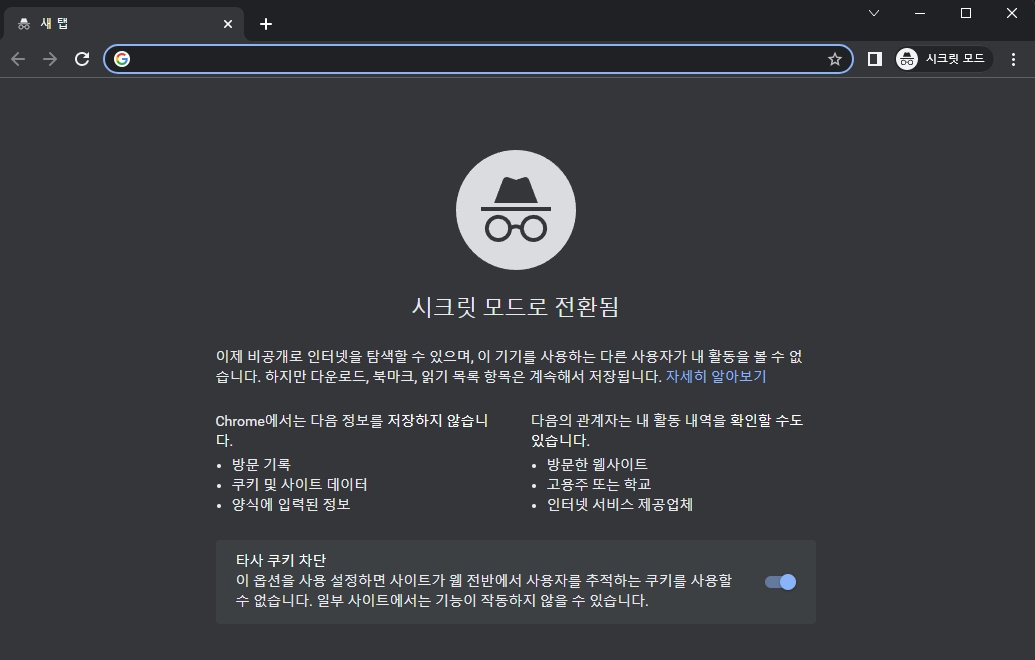1035x660 pixels.
Task: Close the 새 탭 tab
Action: pos(227,23)
